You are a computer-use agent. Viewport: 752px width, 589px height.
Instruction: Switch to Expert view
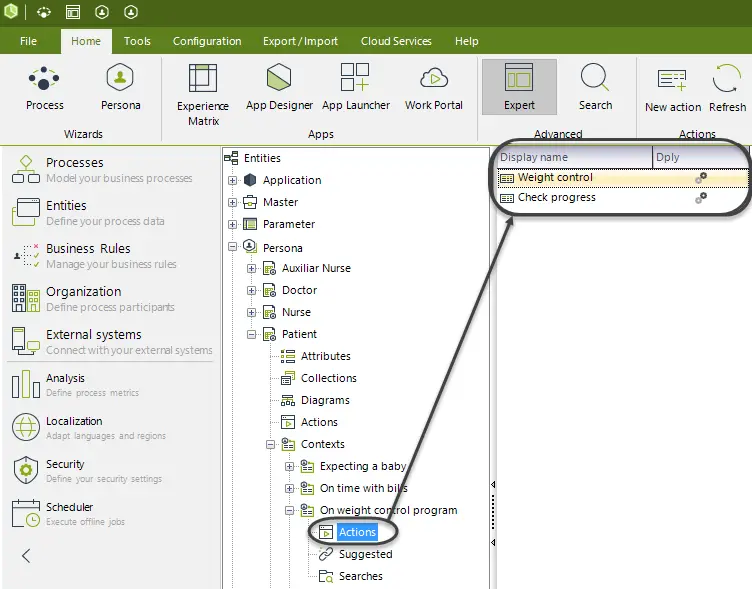pyautogui.click(x=519, y=87)
